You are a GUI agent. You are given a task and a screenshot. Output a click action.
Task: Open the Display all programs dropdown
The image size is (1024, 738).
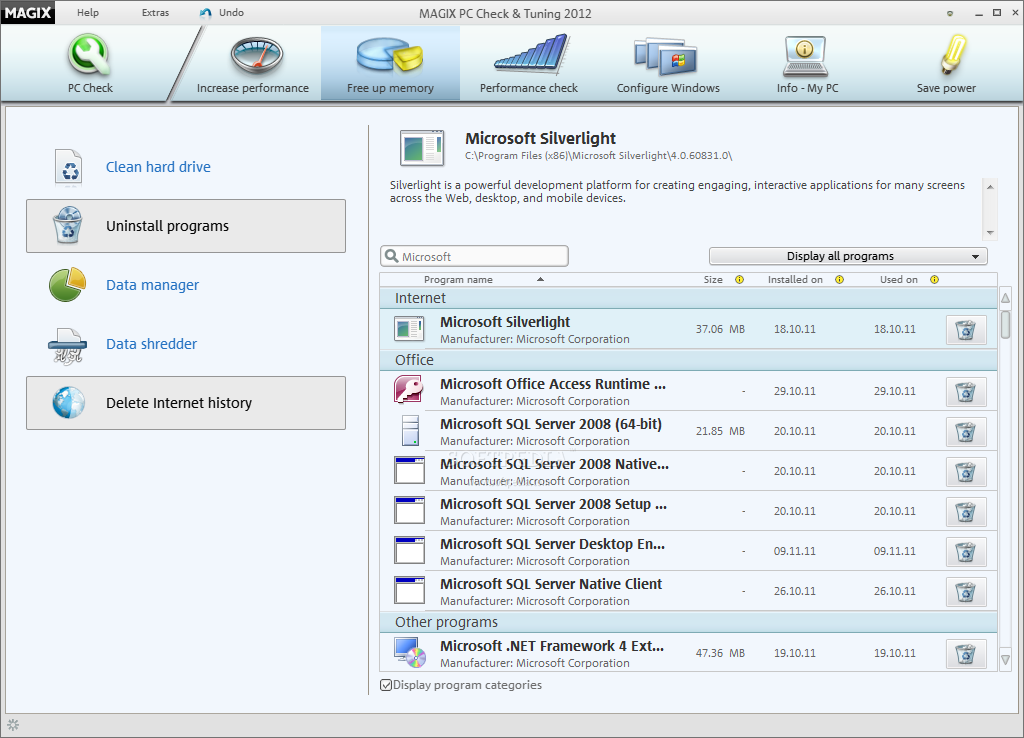848,256
